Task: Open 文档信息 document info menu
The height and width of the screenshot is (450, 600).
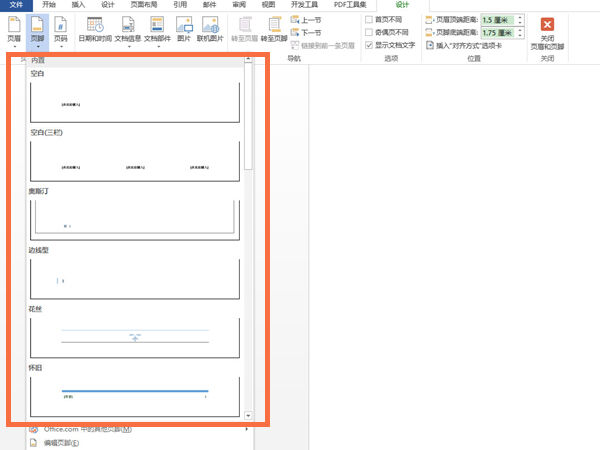Action: pyautogui.click(x=128, y=31)
